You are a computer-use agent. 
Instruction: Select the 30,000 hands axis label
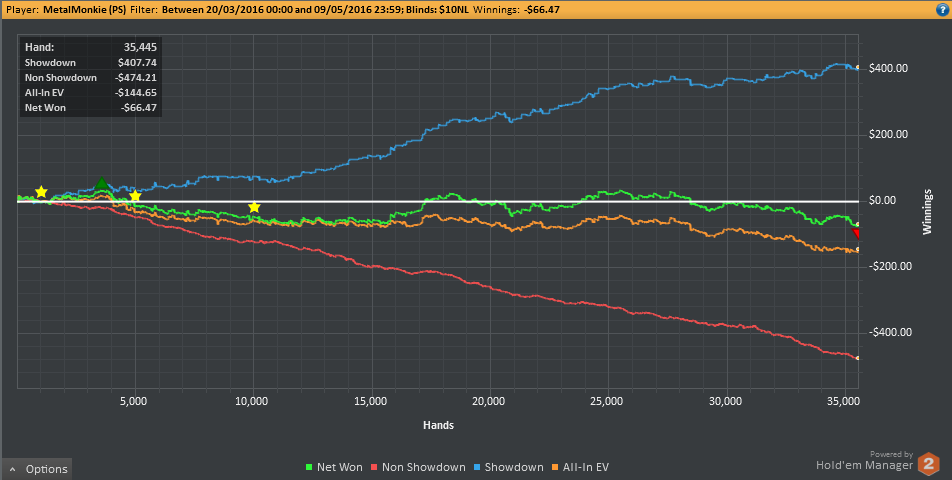pos(726,402)
